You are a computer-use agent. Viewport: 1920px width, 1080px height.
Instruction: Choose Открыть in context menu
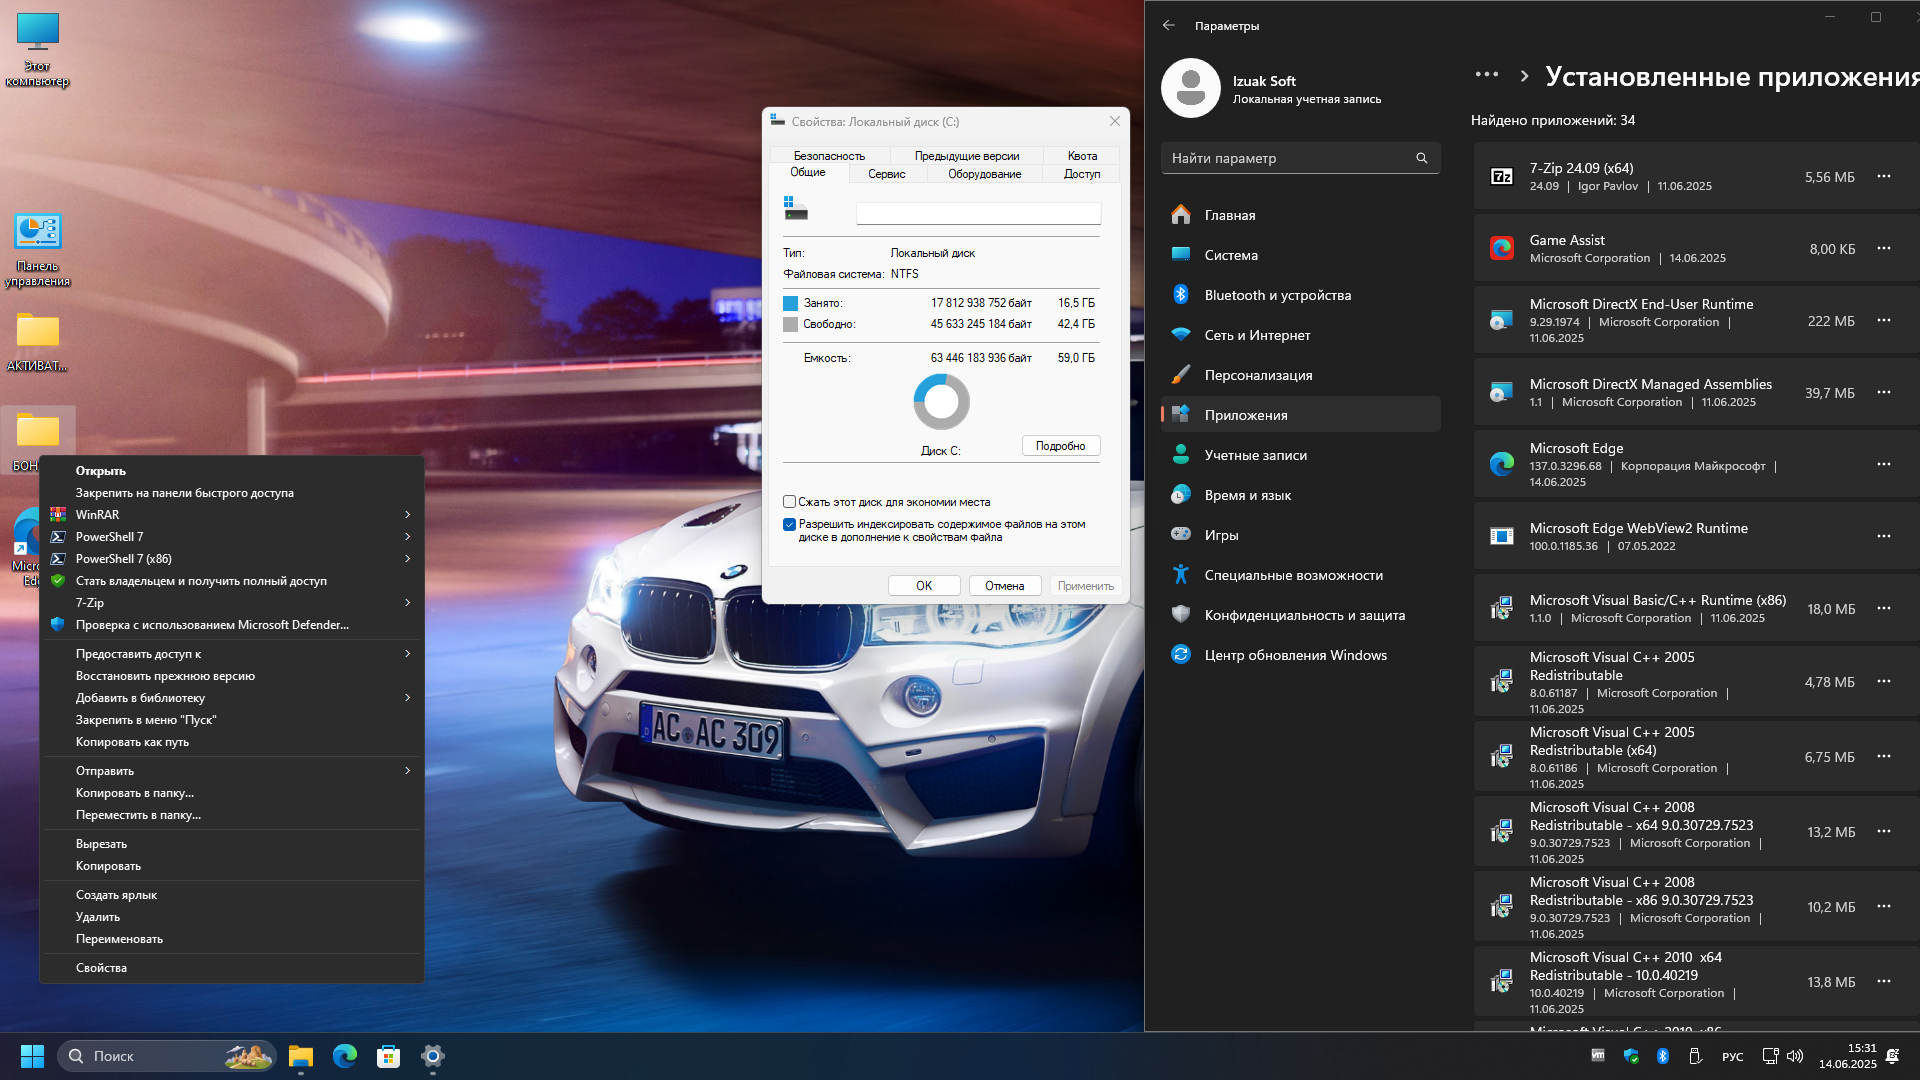232,471
